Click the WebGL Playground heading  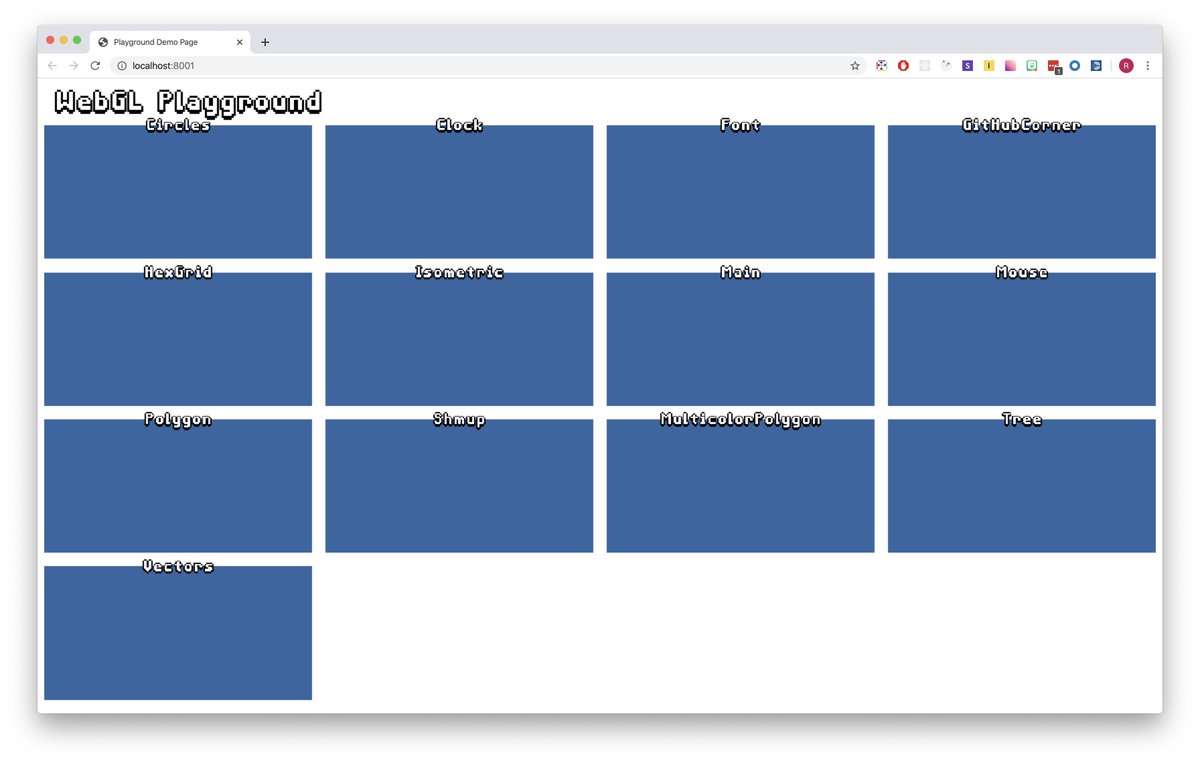[188, 102]
